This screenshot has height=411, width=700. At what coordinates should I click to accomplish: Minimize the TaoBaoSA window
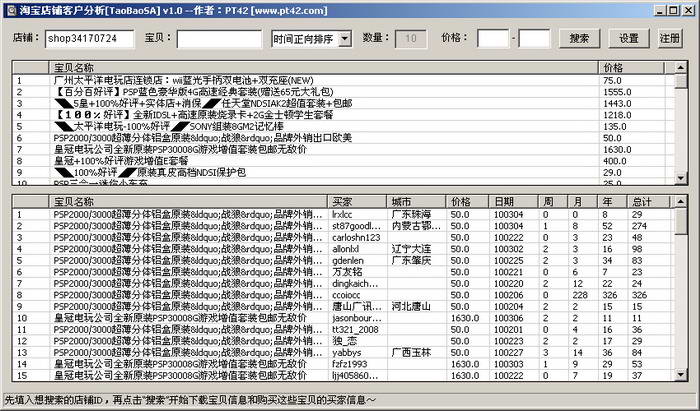click(661, 10)
